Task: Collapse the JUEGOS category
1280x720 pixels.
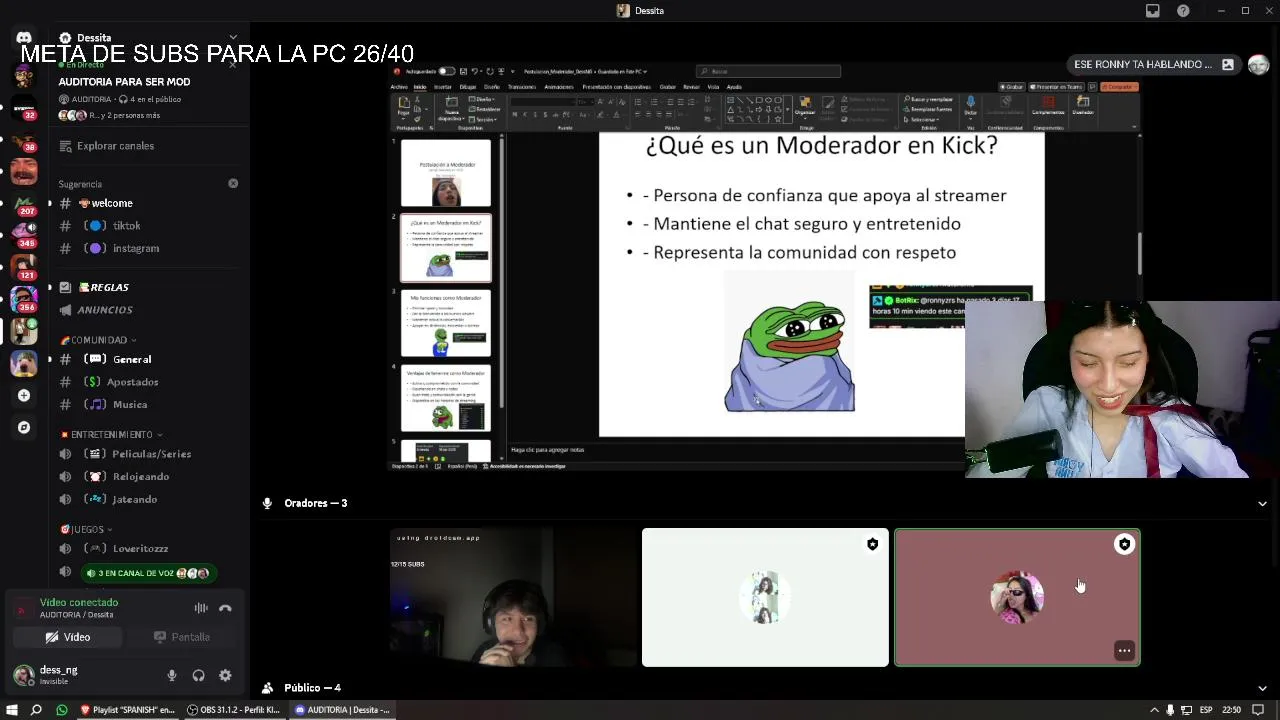Action: 87,529
